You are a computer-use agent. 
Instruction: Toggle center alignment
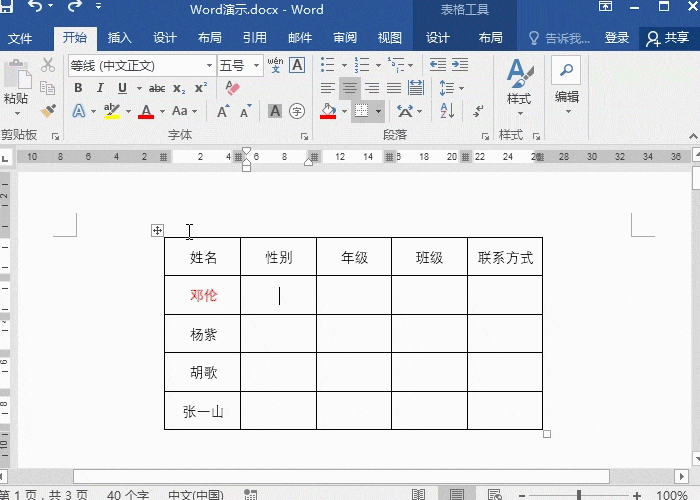[350, 88]
